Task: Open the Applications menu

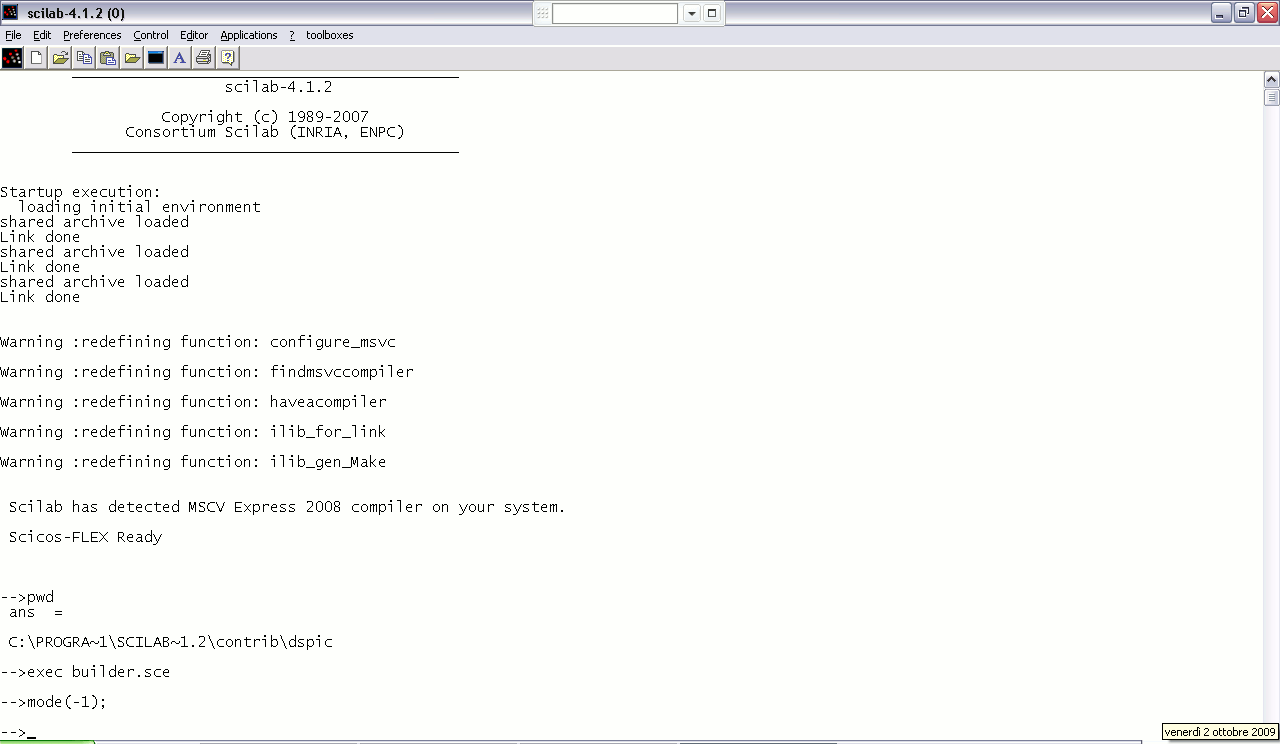Action: click(249, 35)
